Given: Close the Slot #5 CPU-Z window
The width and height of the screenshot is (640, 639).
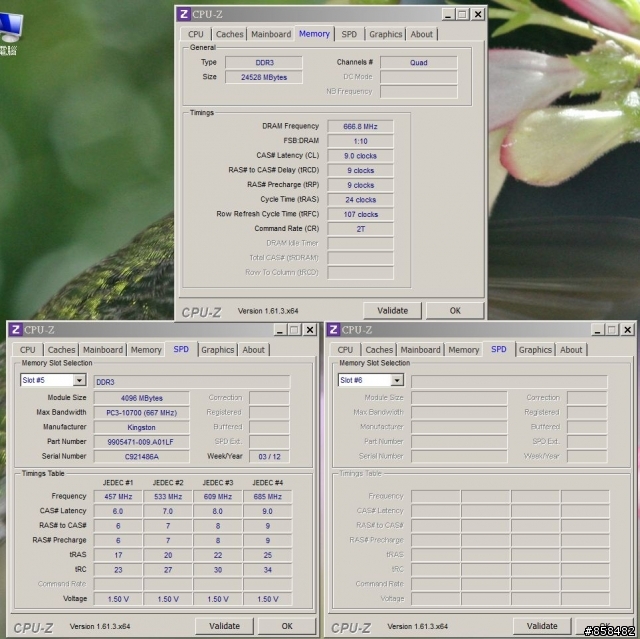Looking at the screenshot, I should 310,330.
